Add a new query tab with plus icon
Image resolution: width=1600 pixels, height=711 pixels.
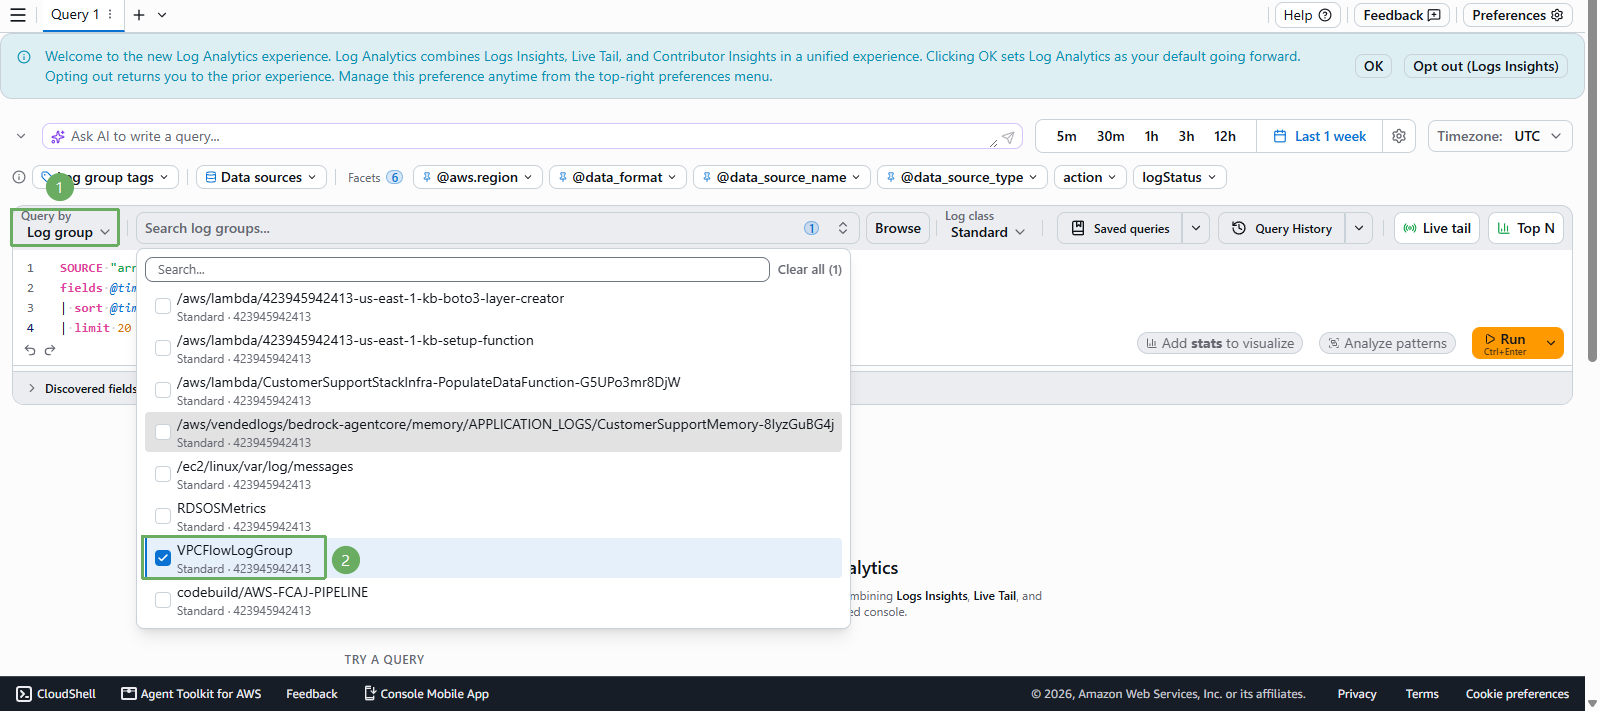coord(139,15)
